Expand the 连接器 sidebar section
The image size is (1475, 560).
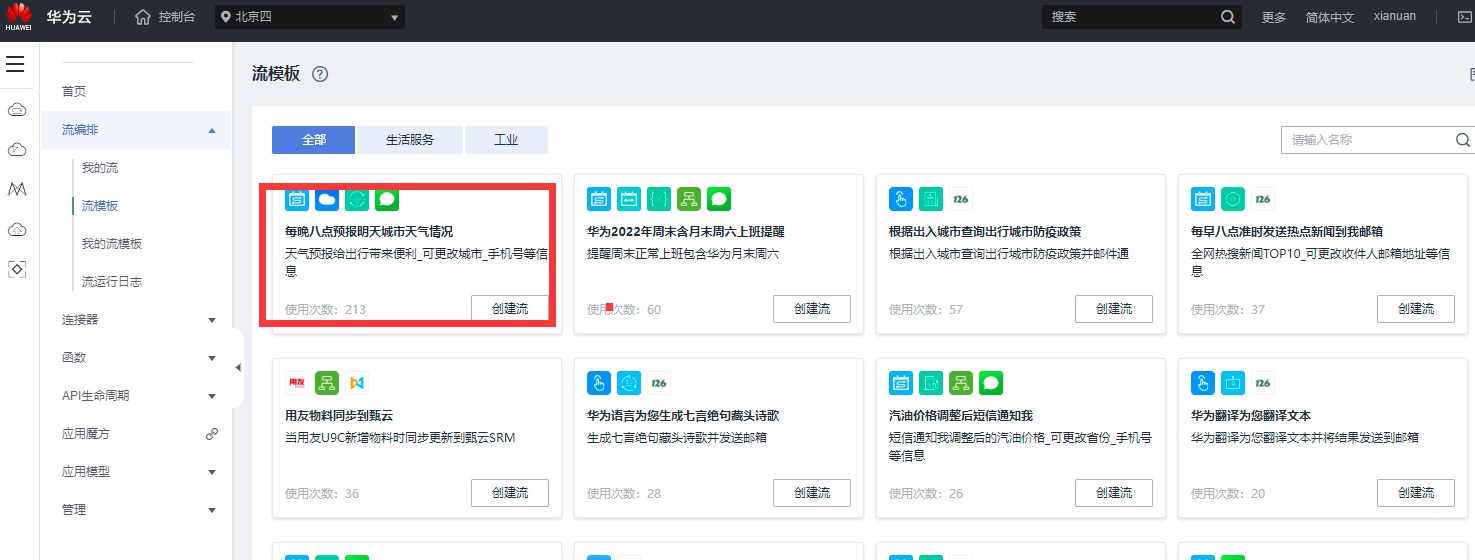coord(212,320)
